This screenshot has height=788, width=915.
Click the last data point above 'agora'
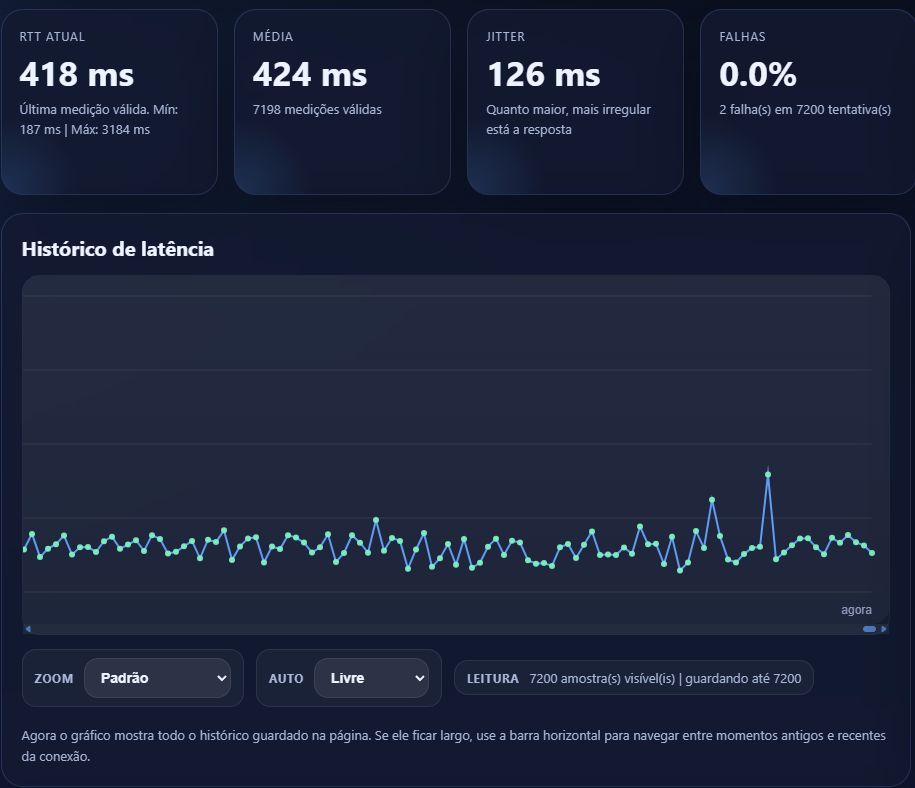(872, 553)
